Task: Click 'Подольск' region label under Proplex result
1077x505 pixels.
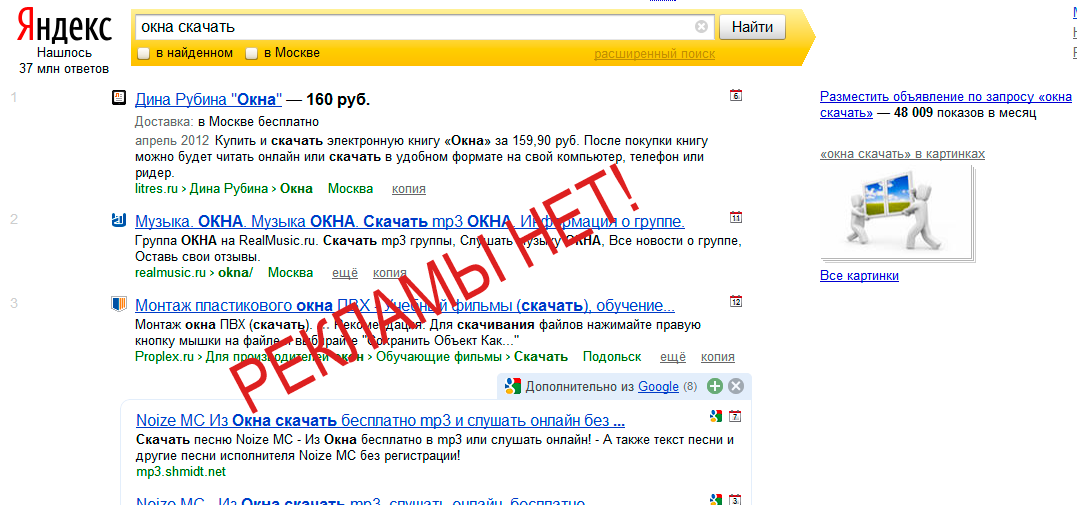Action: (x=612, y=357)
